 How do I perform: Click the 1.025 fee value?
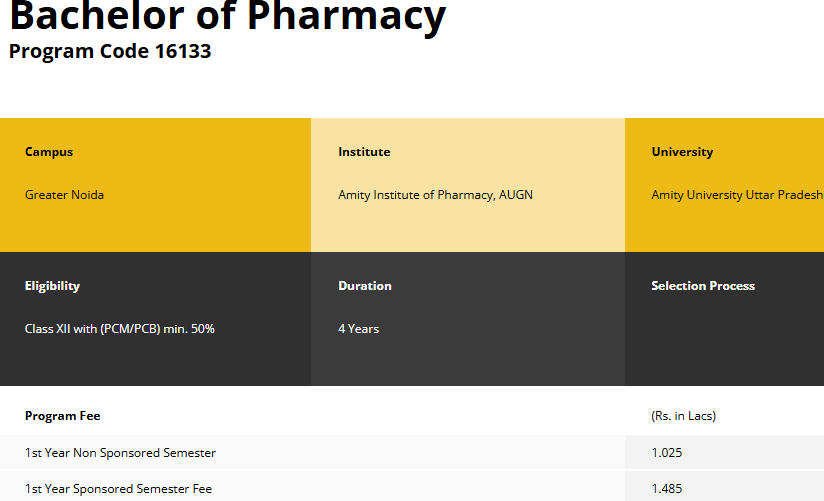(x=666, y=453)
